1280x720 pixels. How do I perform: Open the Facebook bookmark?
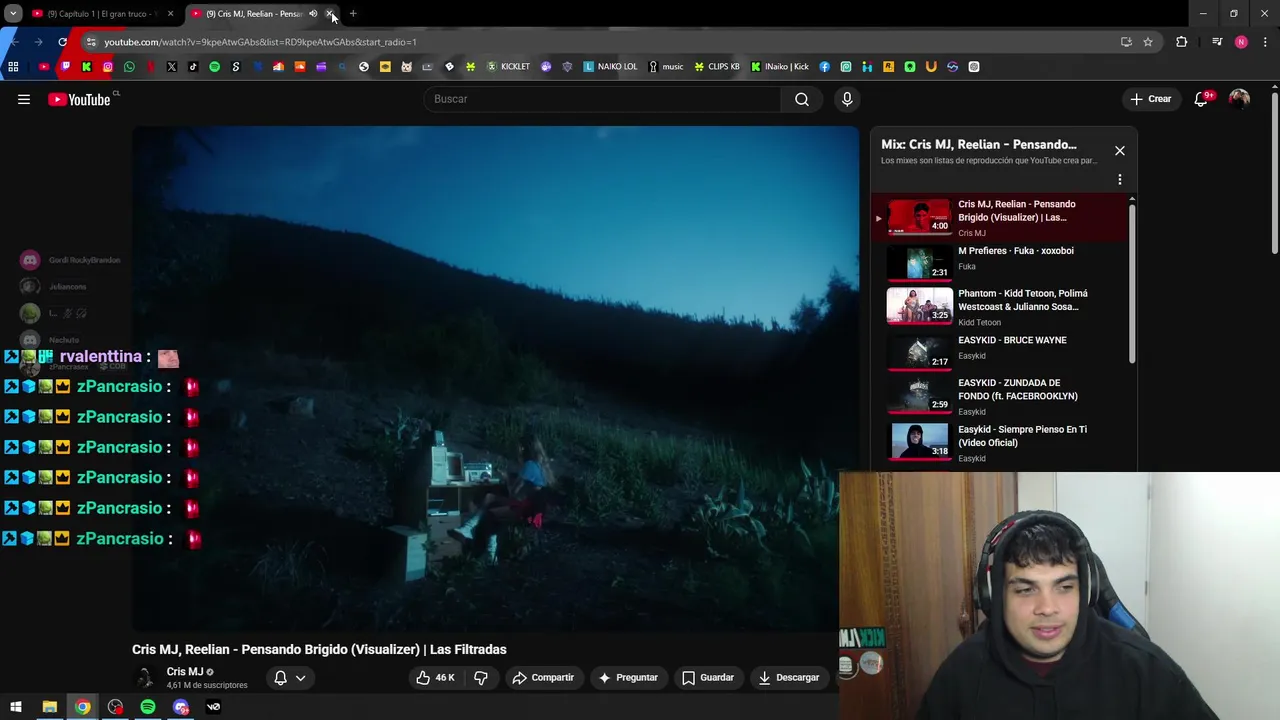[825, 67]
